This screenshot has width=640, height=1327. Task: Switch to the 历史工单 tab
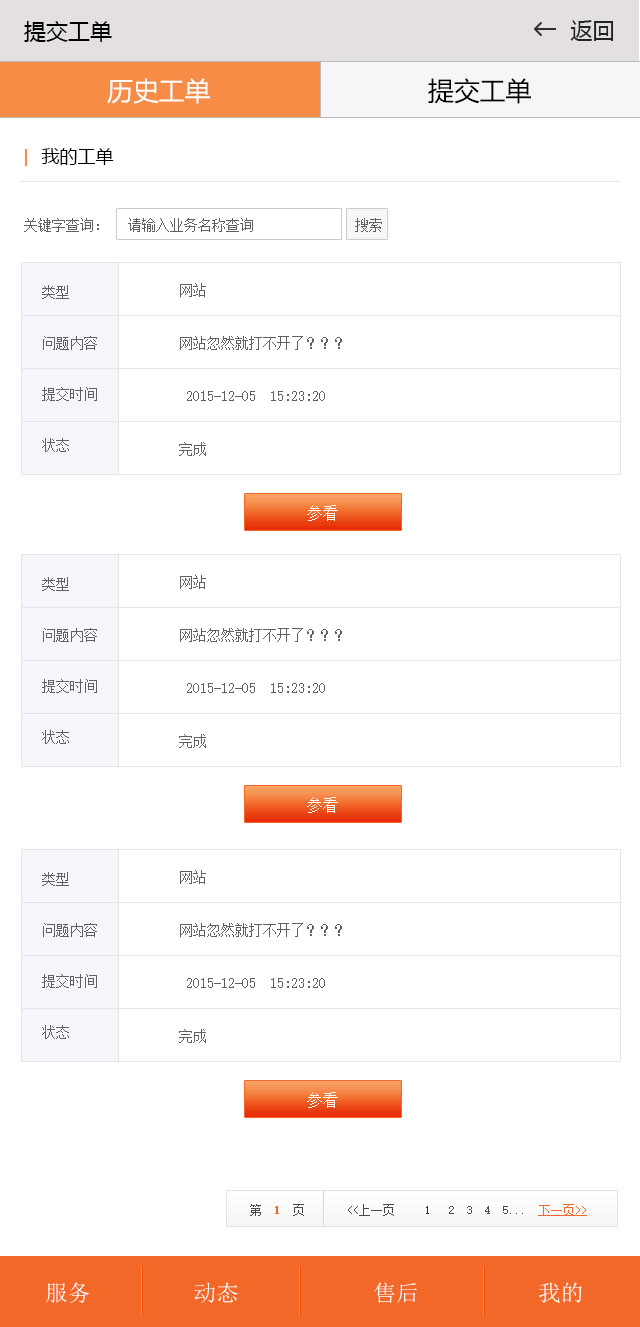[x=159, y=90]
